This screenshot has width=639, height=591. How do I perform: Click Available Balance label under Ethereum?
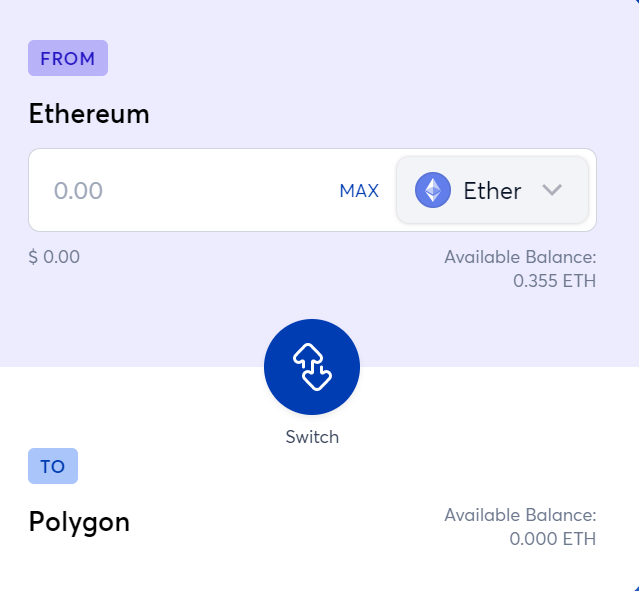click(520, 257)
